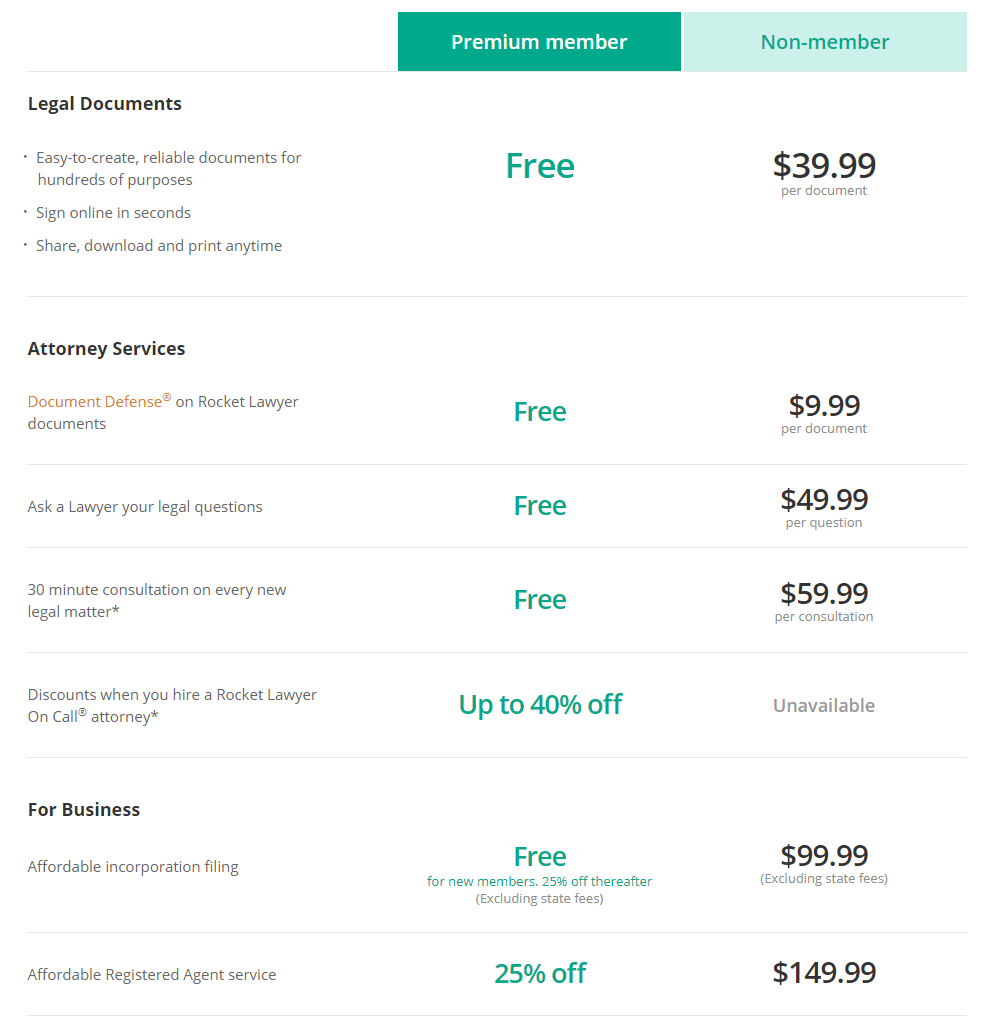Click the $149.99 Registered Agent price

tap(824, 973)
